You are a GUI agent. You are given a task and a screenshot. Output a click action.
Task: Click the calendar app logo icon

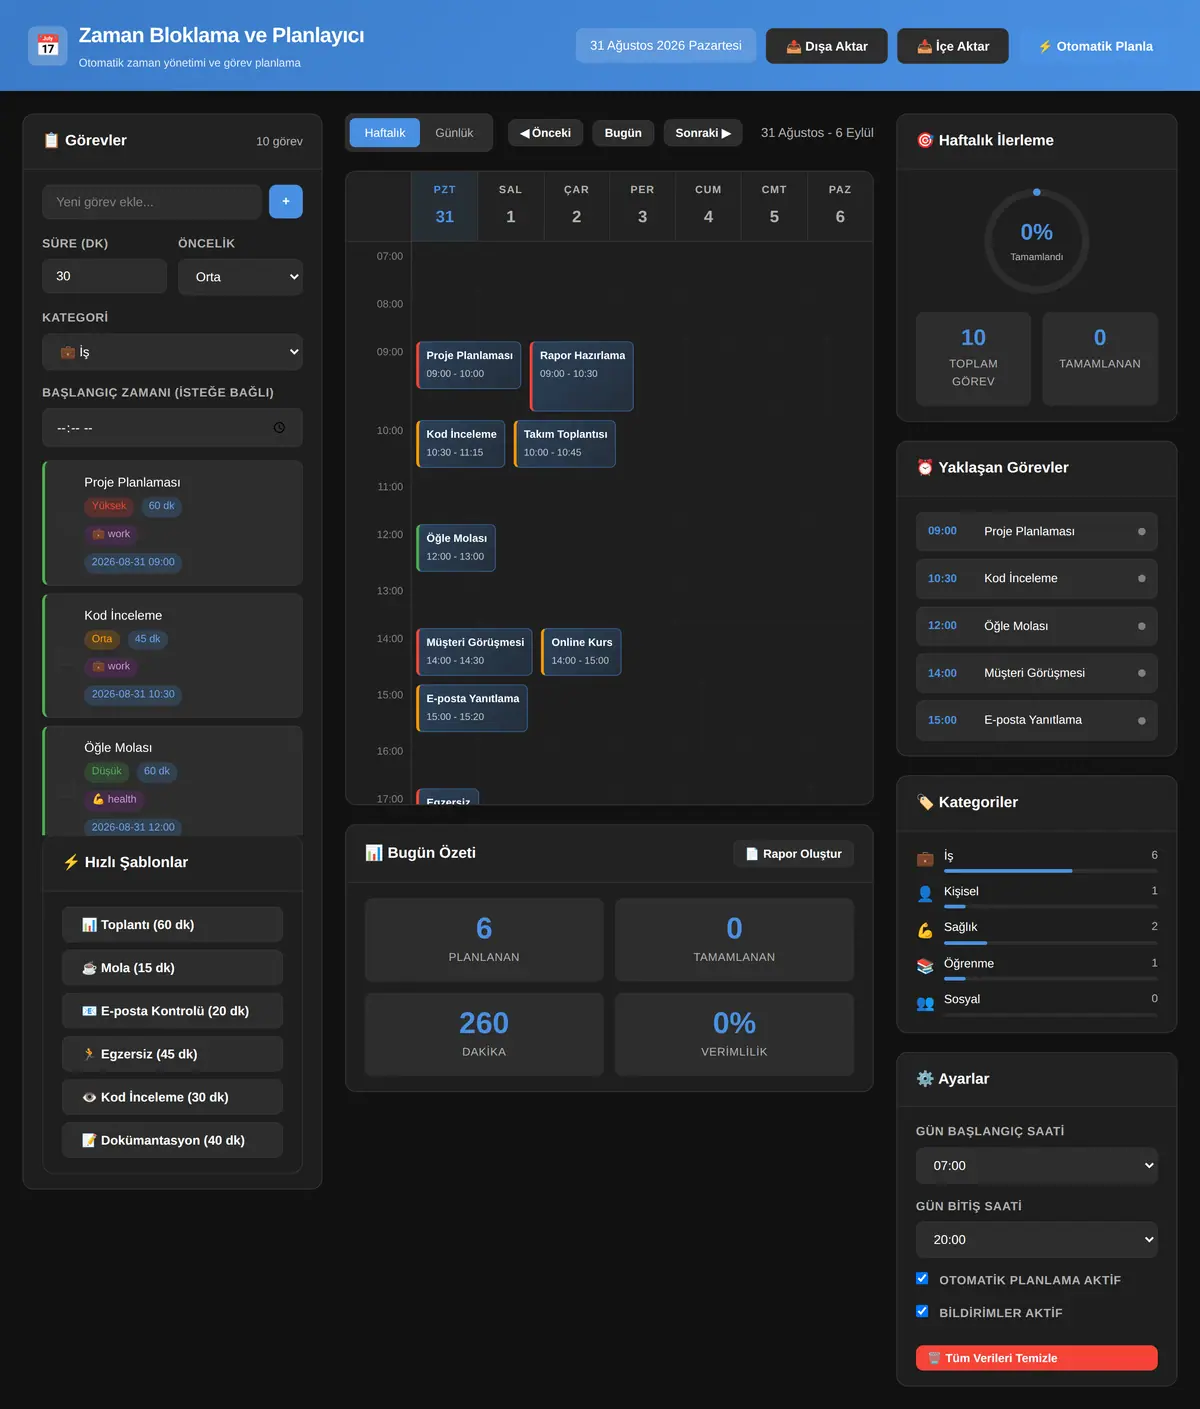tap(48, 46)
